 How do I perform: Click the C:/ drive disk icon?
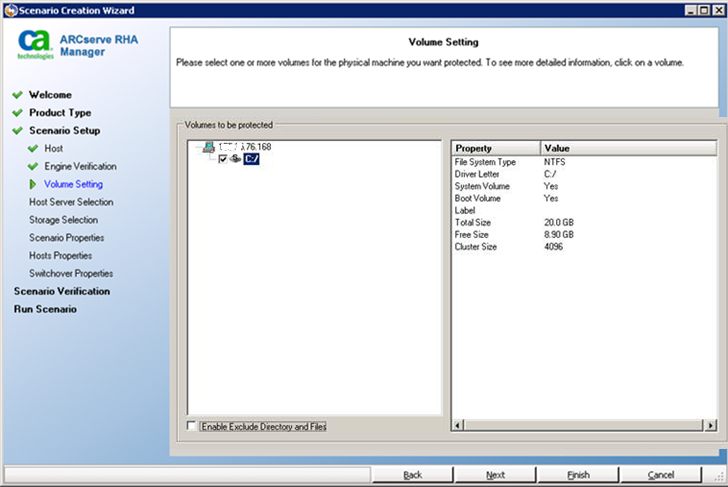pos(235,159)
